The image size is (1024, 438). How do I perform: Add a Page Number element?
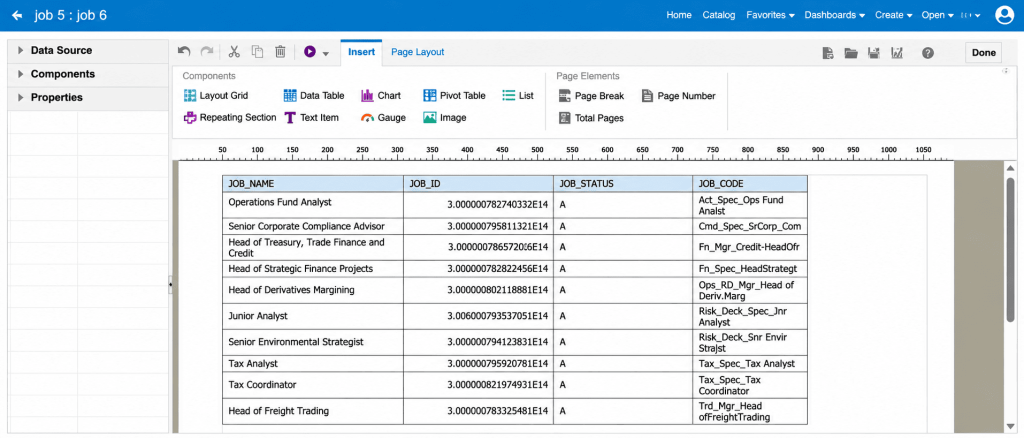tap(678, 96)
